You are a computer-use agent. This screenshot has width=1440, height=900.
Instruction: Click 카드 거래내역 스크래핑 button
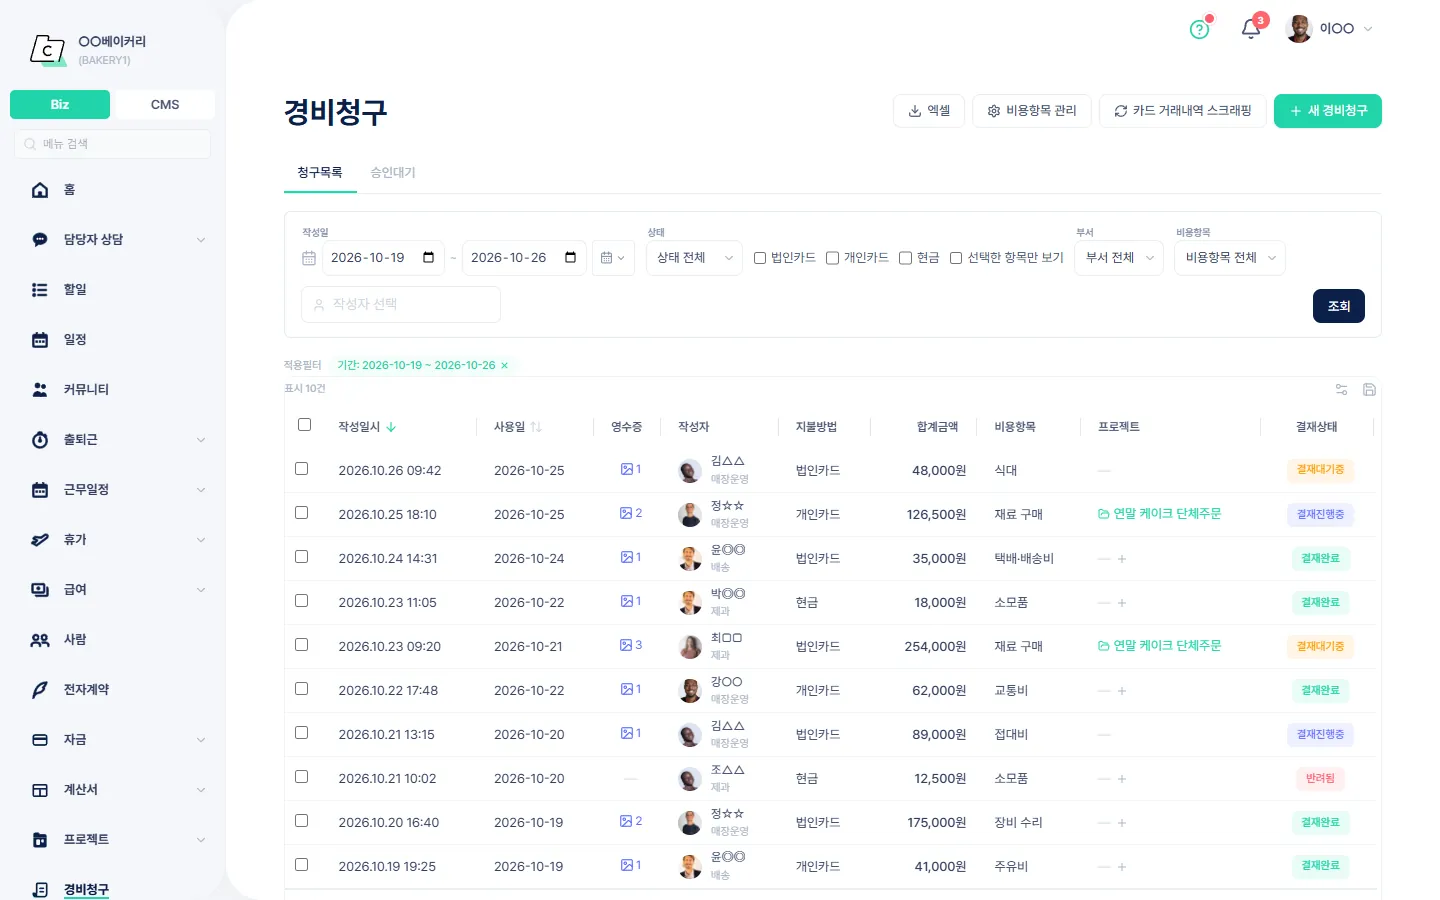point(1183,111)
